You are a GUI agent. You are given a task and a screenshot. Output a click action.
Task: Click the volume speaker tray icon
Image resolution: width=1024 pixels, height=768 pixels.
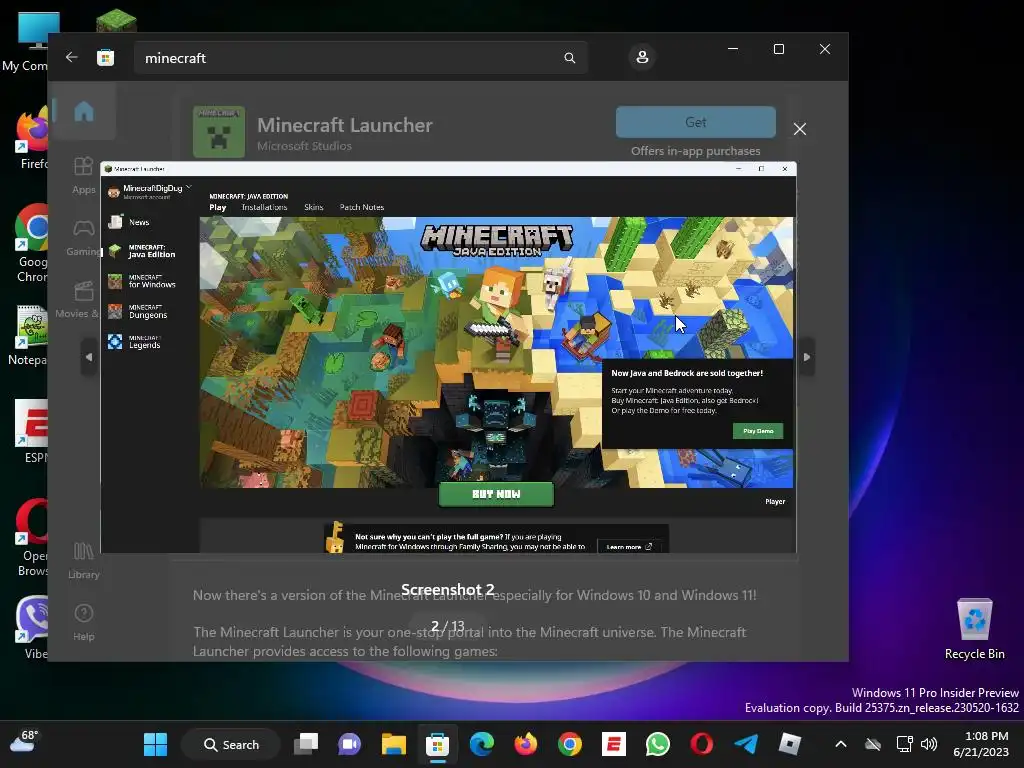929,744
